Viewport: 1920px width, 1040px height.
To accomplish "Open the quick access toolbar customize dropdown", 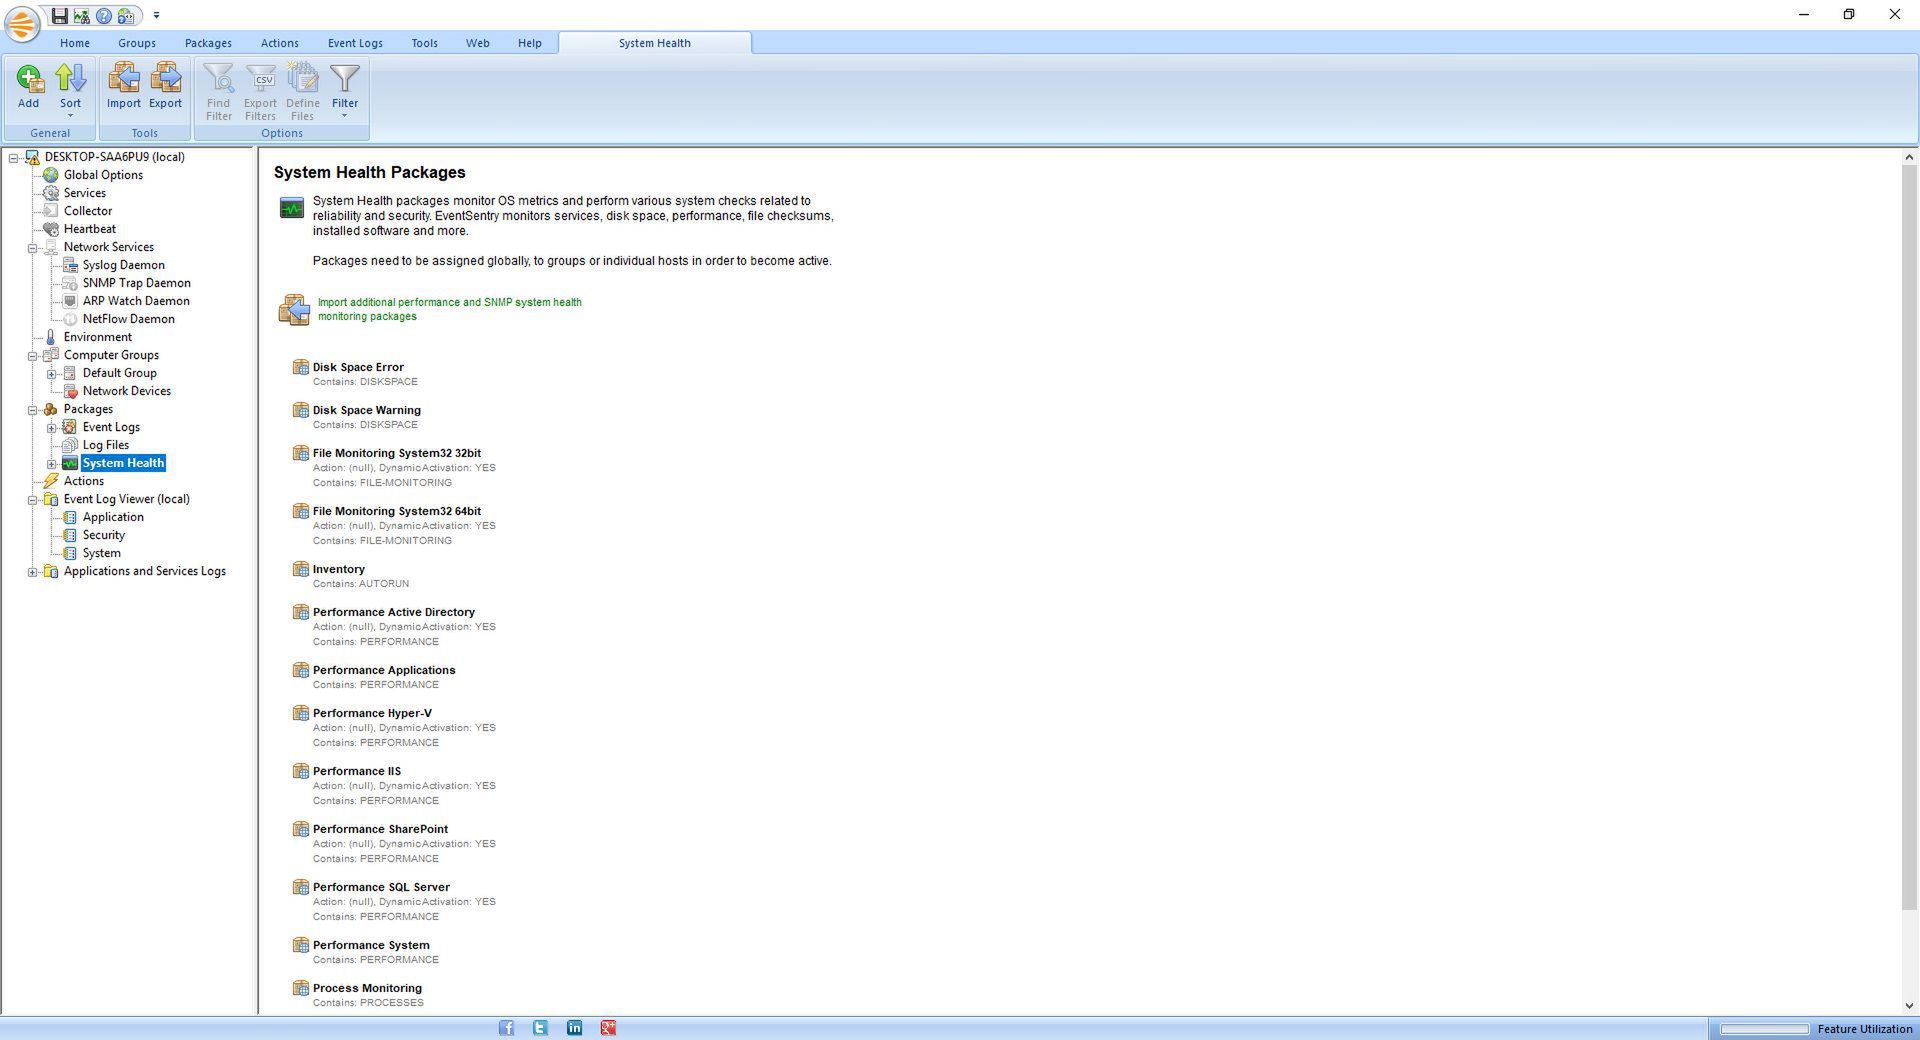I will (x=156, y=15).
